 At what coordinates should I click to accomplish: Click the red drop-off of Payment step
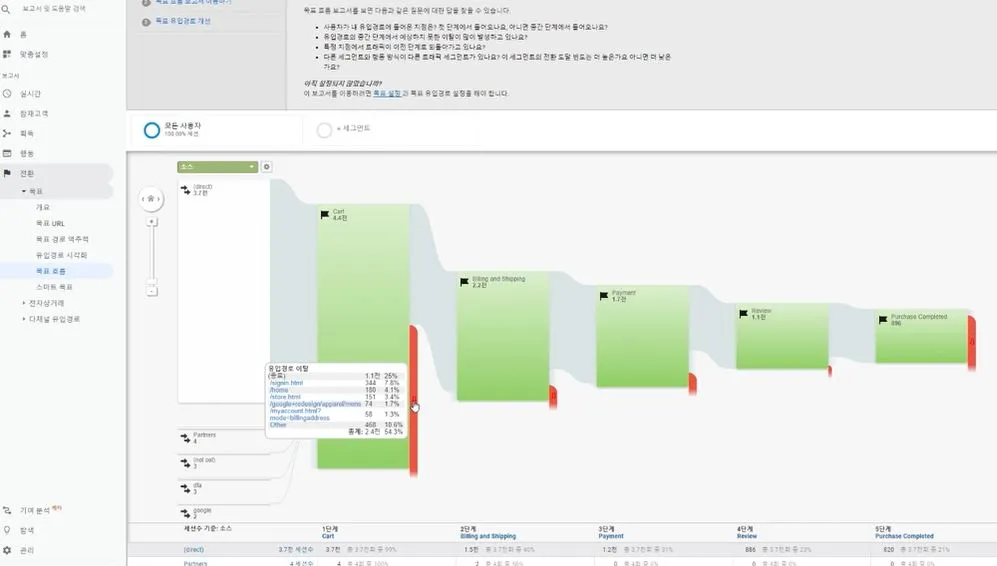click(692, 383)
